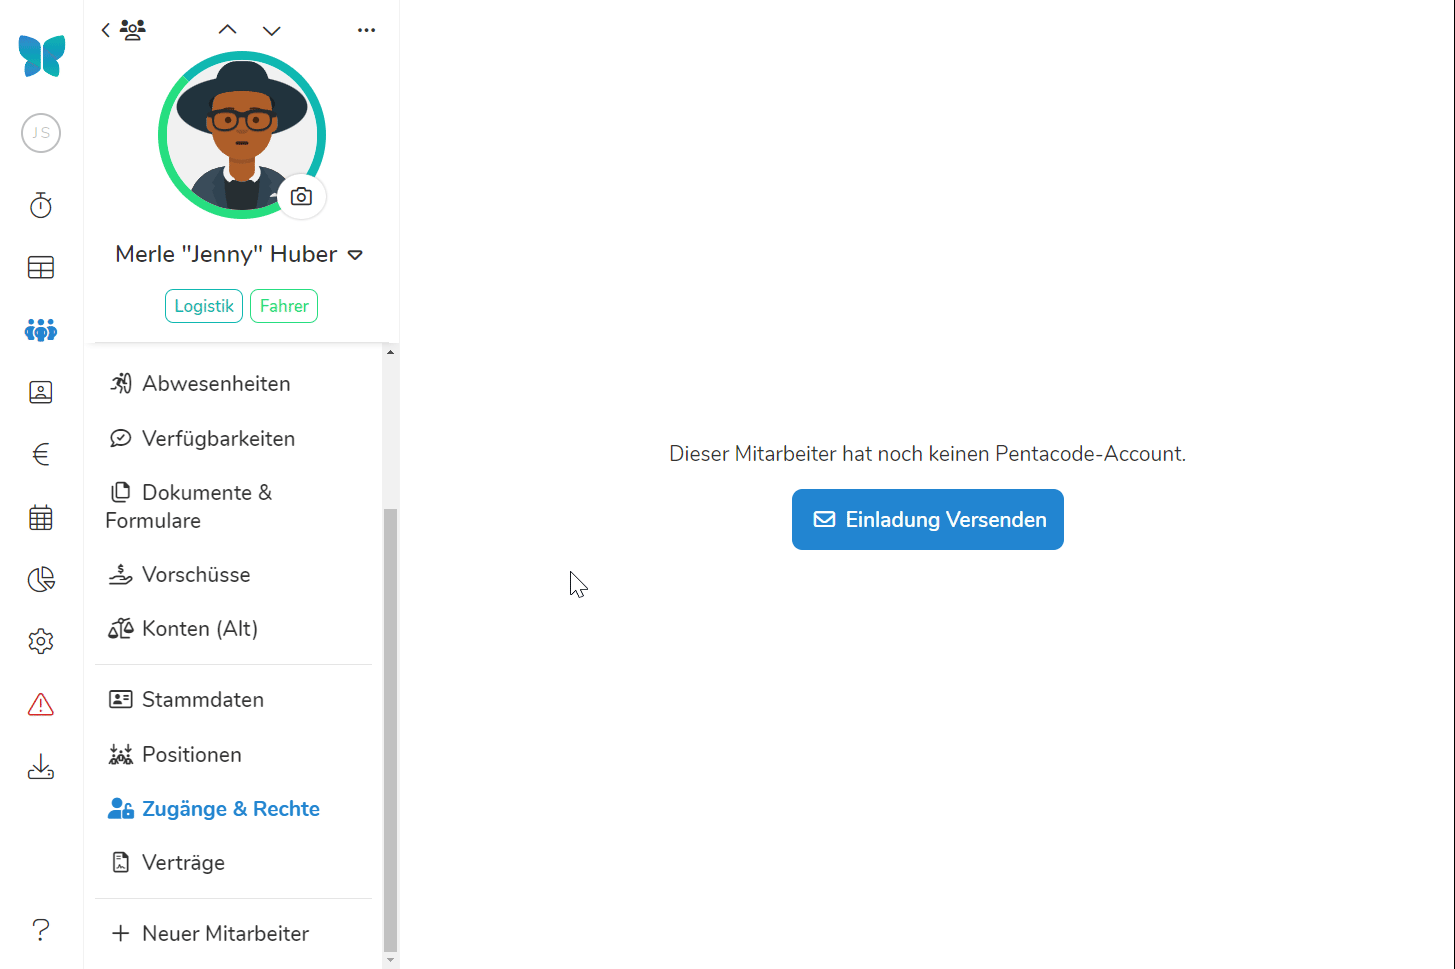Open the euro payroll icon
Screen dimensions: 1455x969
[41, 455]
